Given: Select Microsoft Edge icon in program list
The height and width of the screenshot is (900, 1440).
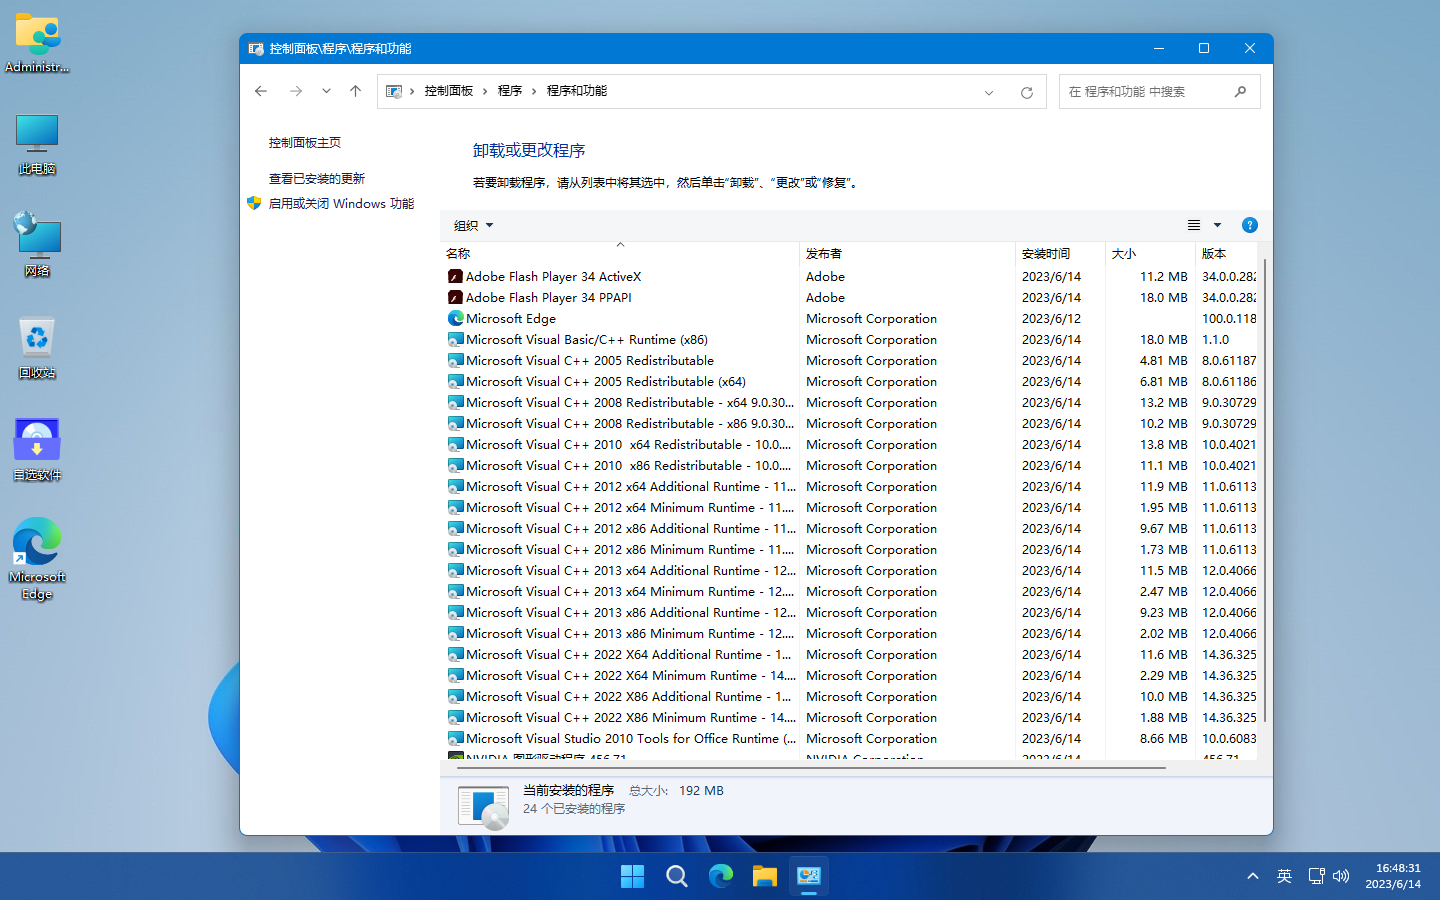Looking at the screenshot, I should (455, 319).
